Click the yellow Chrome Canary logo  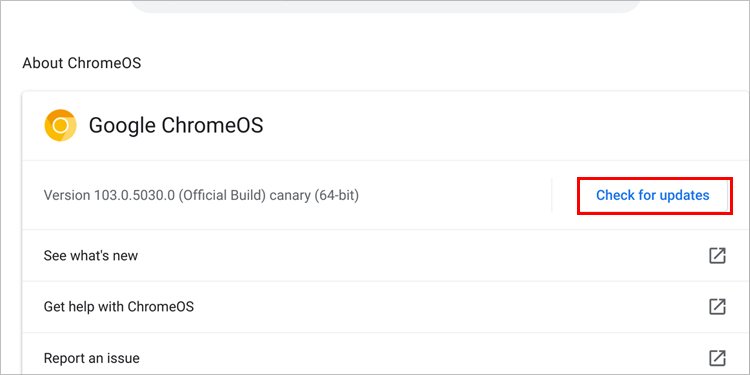[x=60, y=125]
